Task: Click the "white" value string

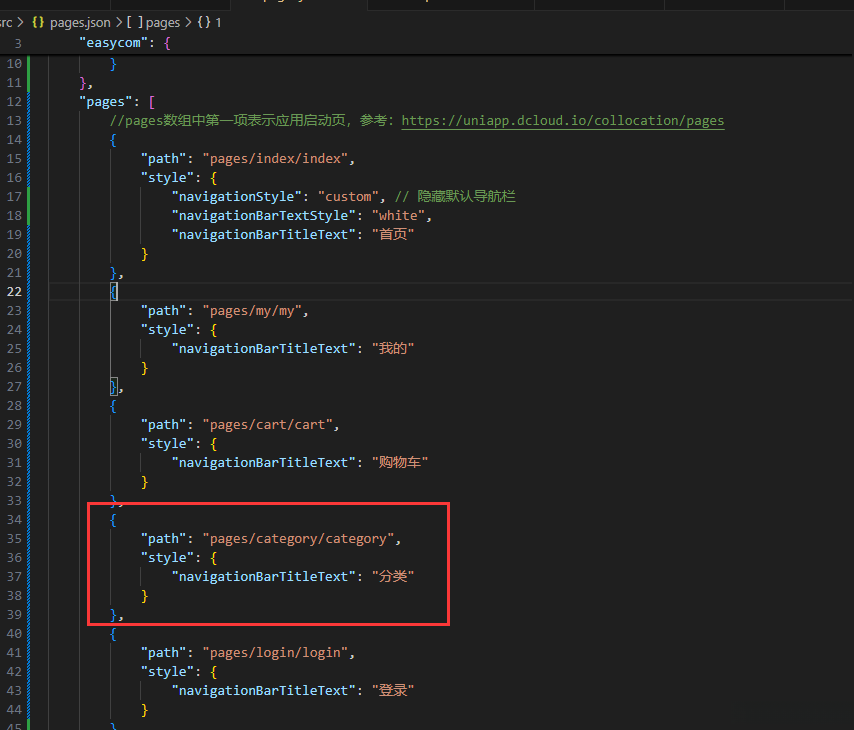Action: [398, 215]
